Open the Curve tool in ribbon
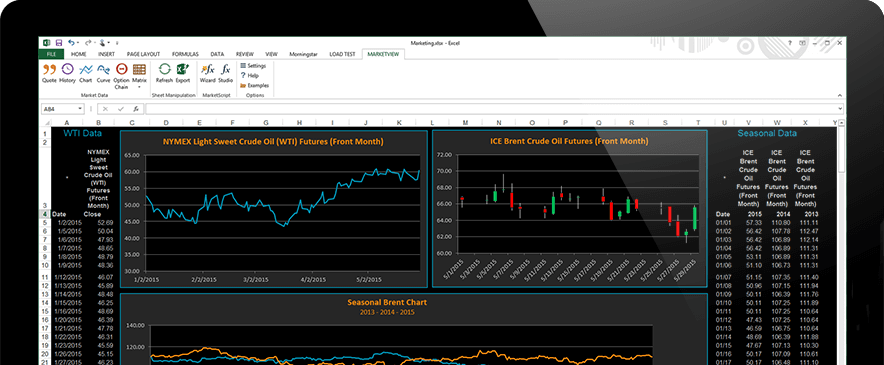The width and height of the screenshot is (884, 365). [103, 73]
